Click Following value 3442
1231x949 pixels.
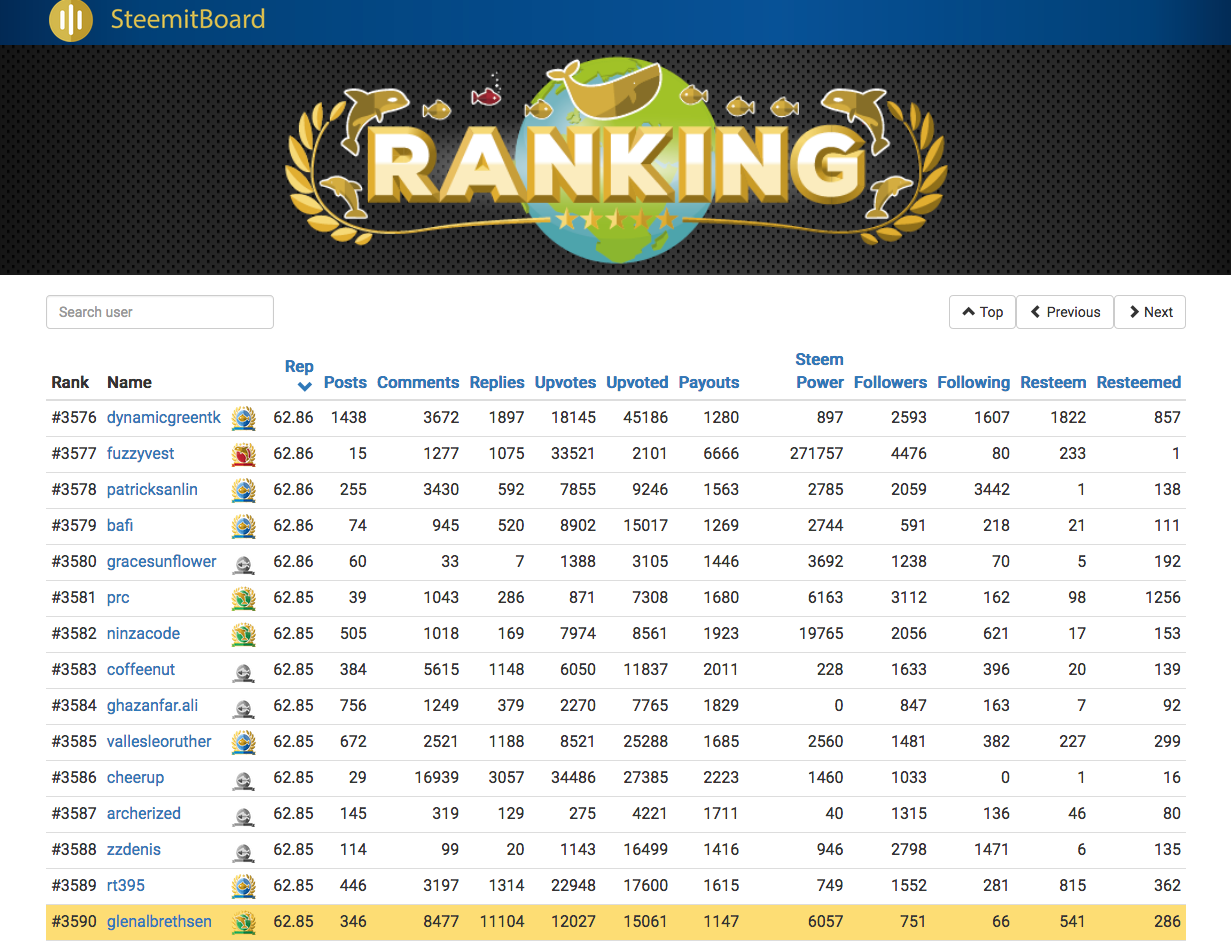[991, 489]
